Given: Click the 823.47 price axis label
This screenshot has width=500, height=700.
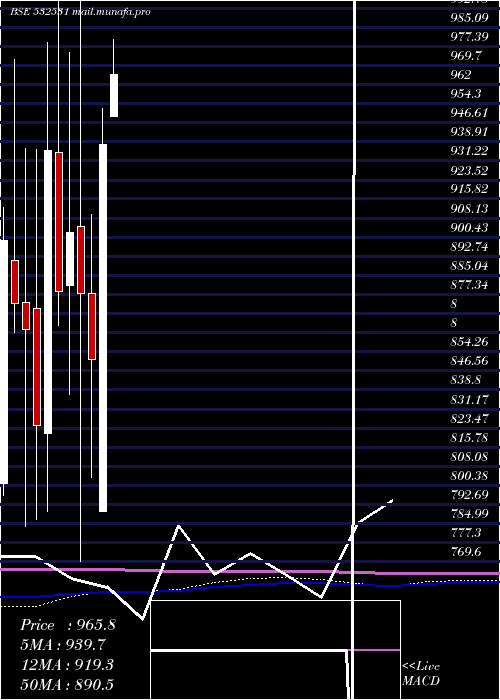Looking at the screenshot, I should tap(469, 418).
